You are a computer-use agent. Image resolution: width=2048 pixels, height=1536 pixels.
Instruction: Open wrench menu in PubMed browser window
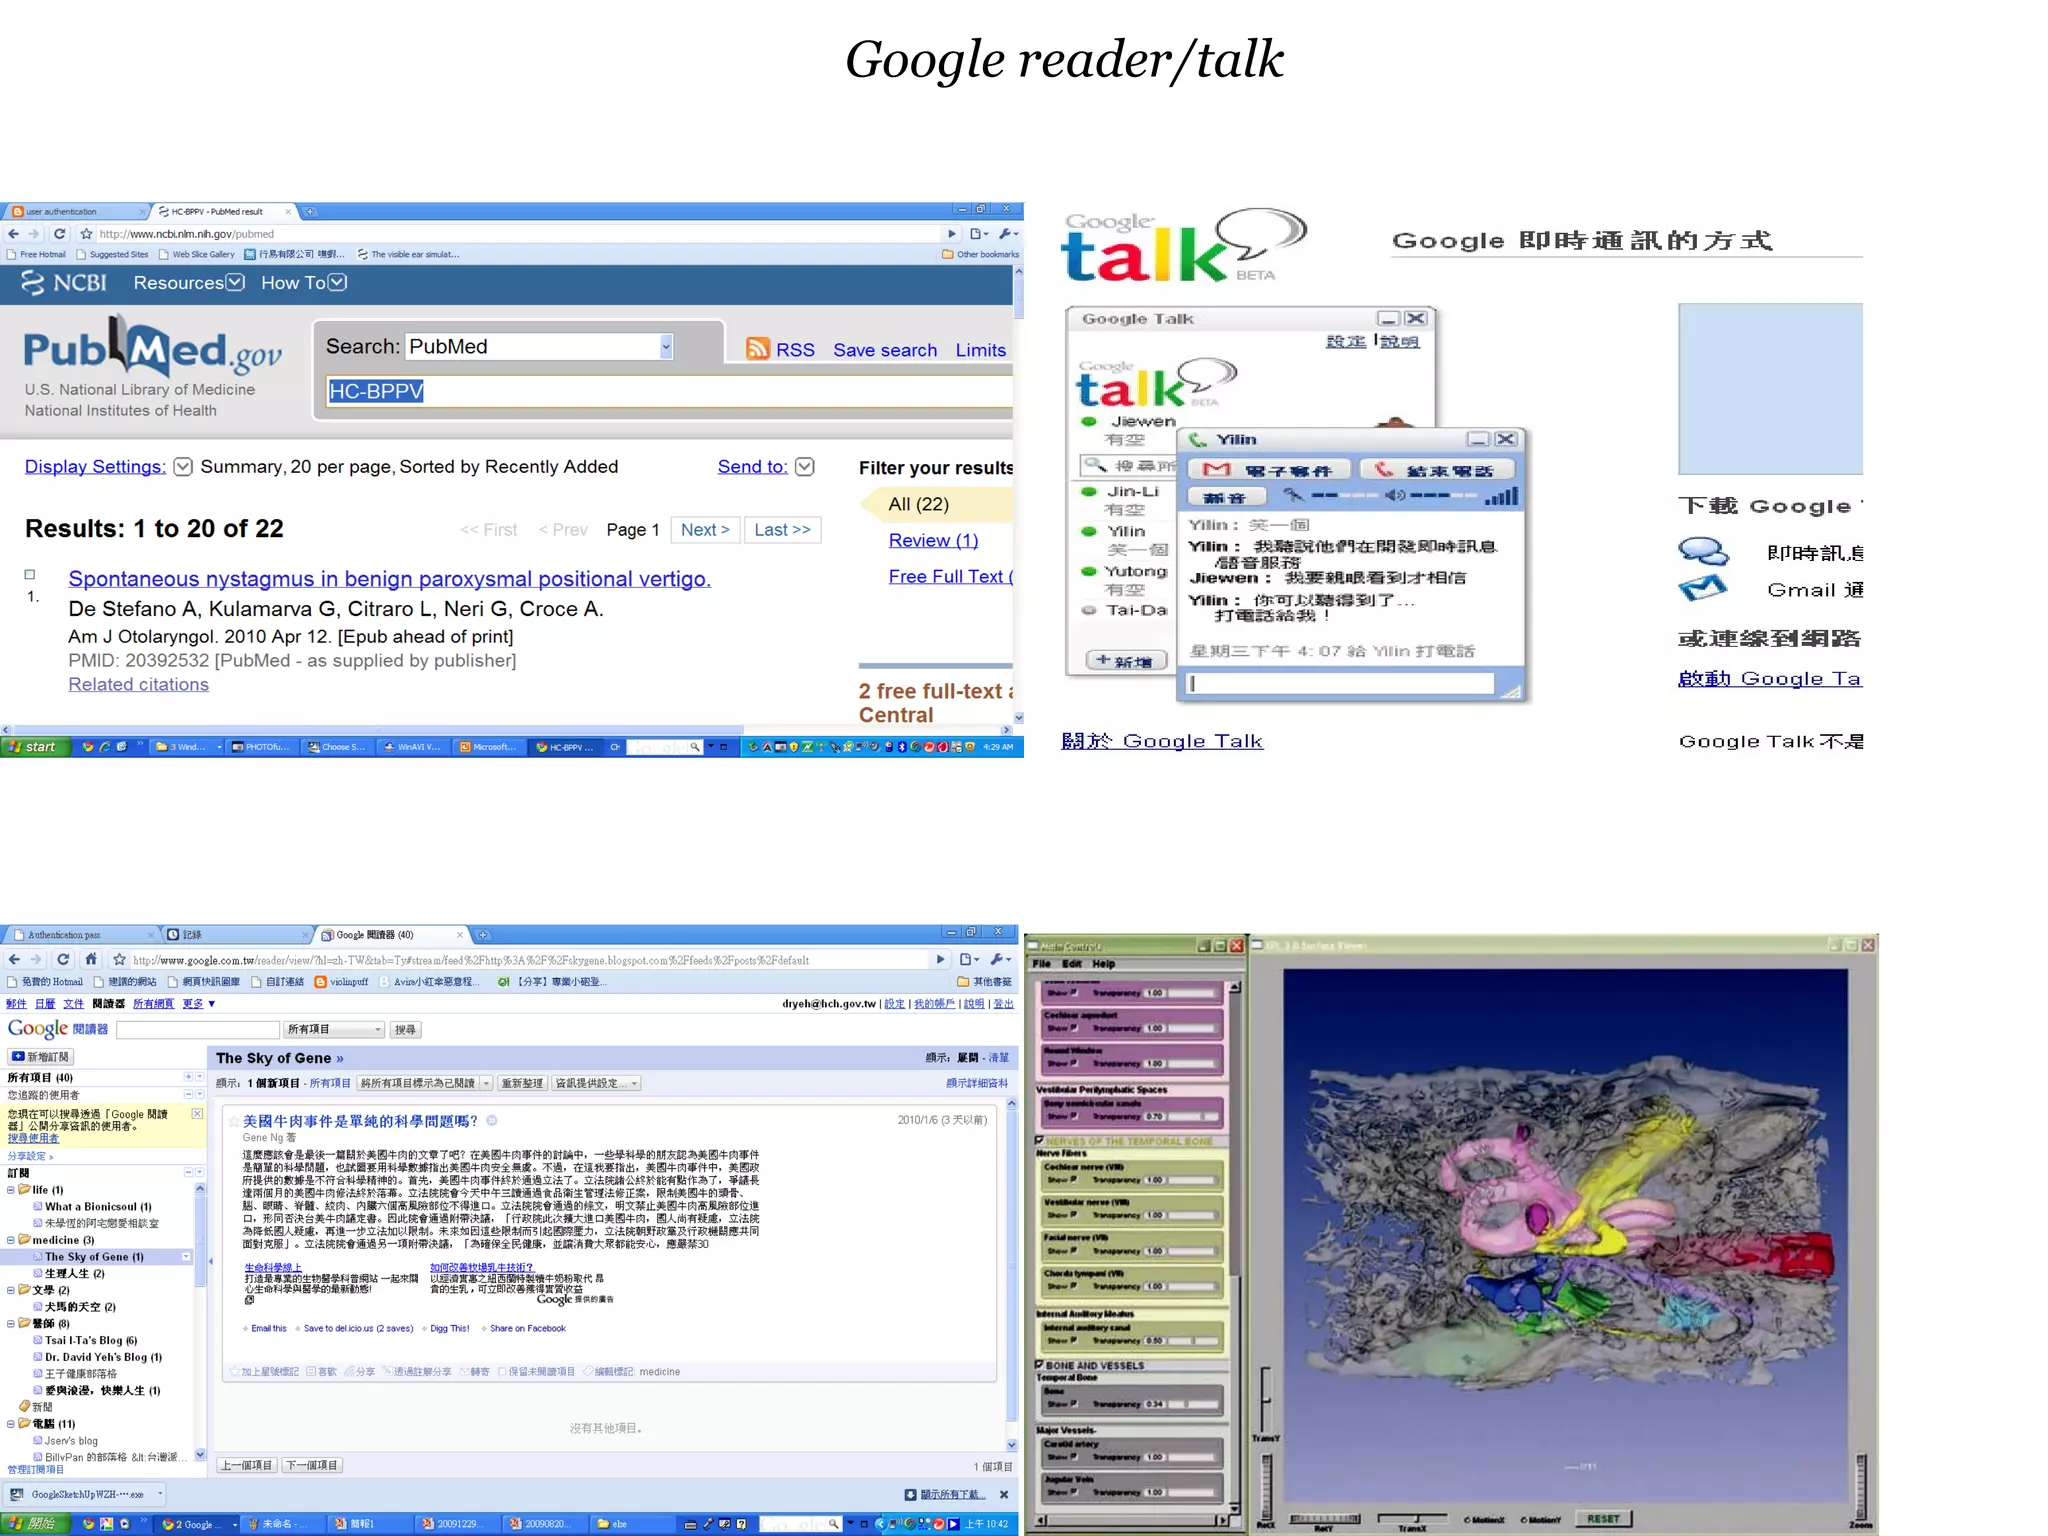1007,234
